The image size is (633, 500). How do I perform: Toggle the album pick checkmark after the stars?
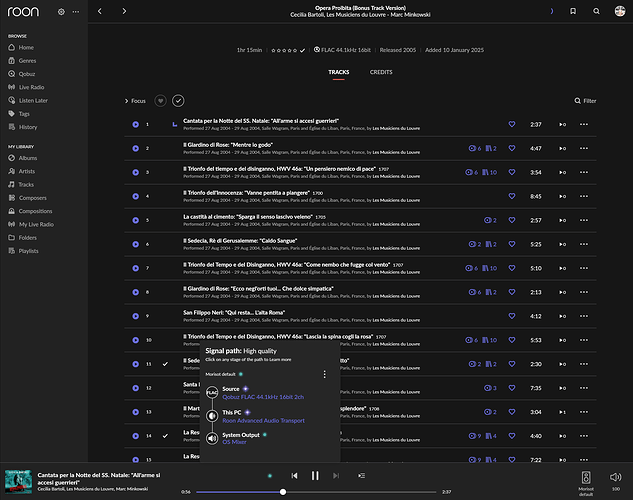click(x=302, y=50)
